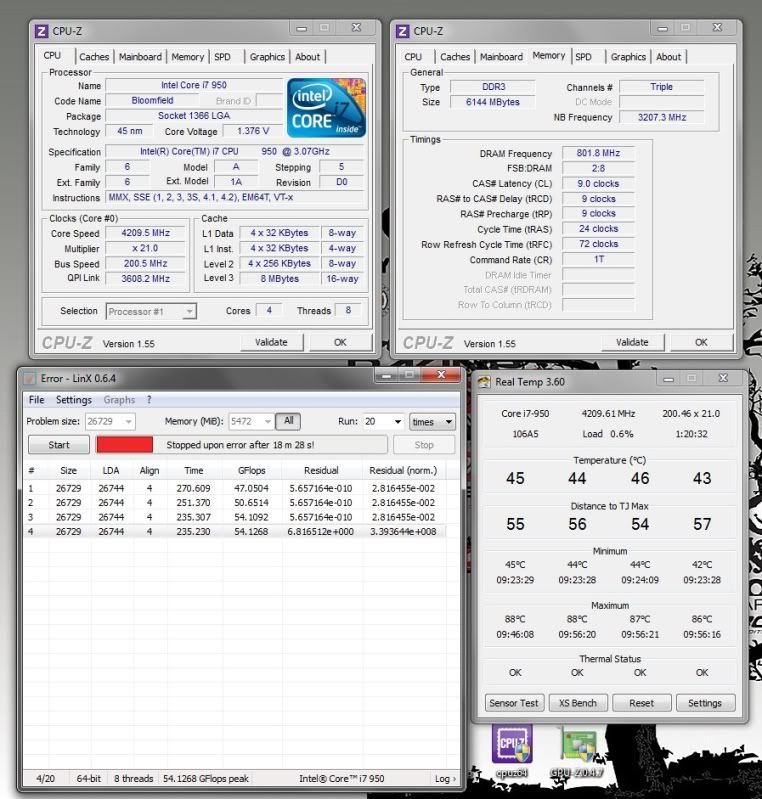Click the Real Temp title bar icon
This screenshot has height=799, width=762.
click(x=484, y=381)
